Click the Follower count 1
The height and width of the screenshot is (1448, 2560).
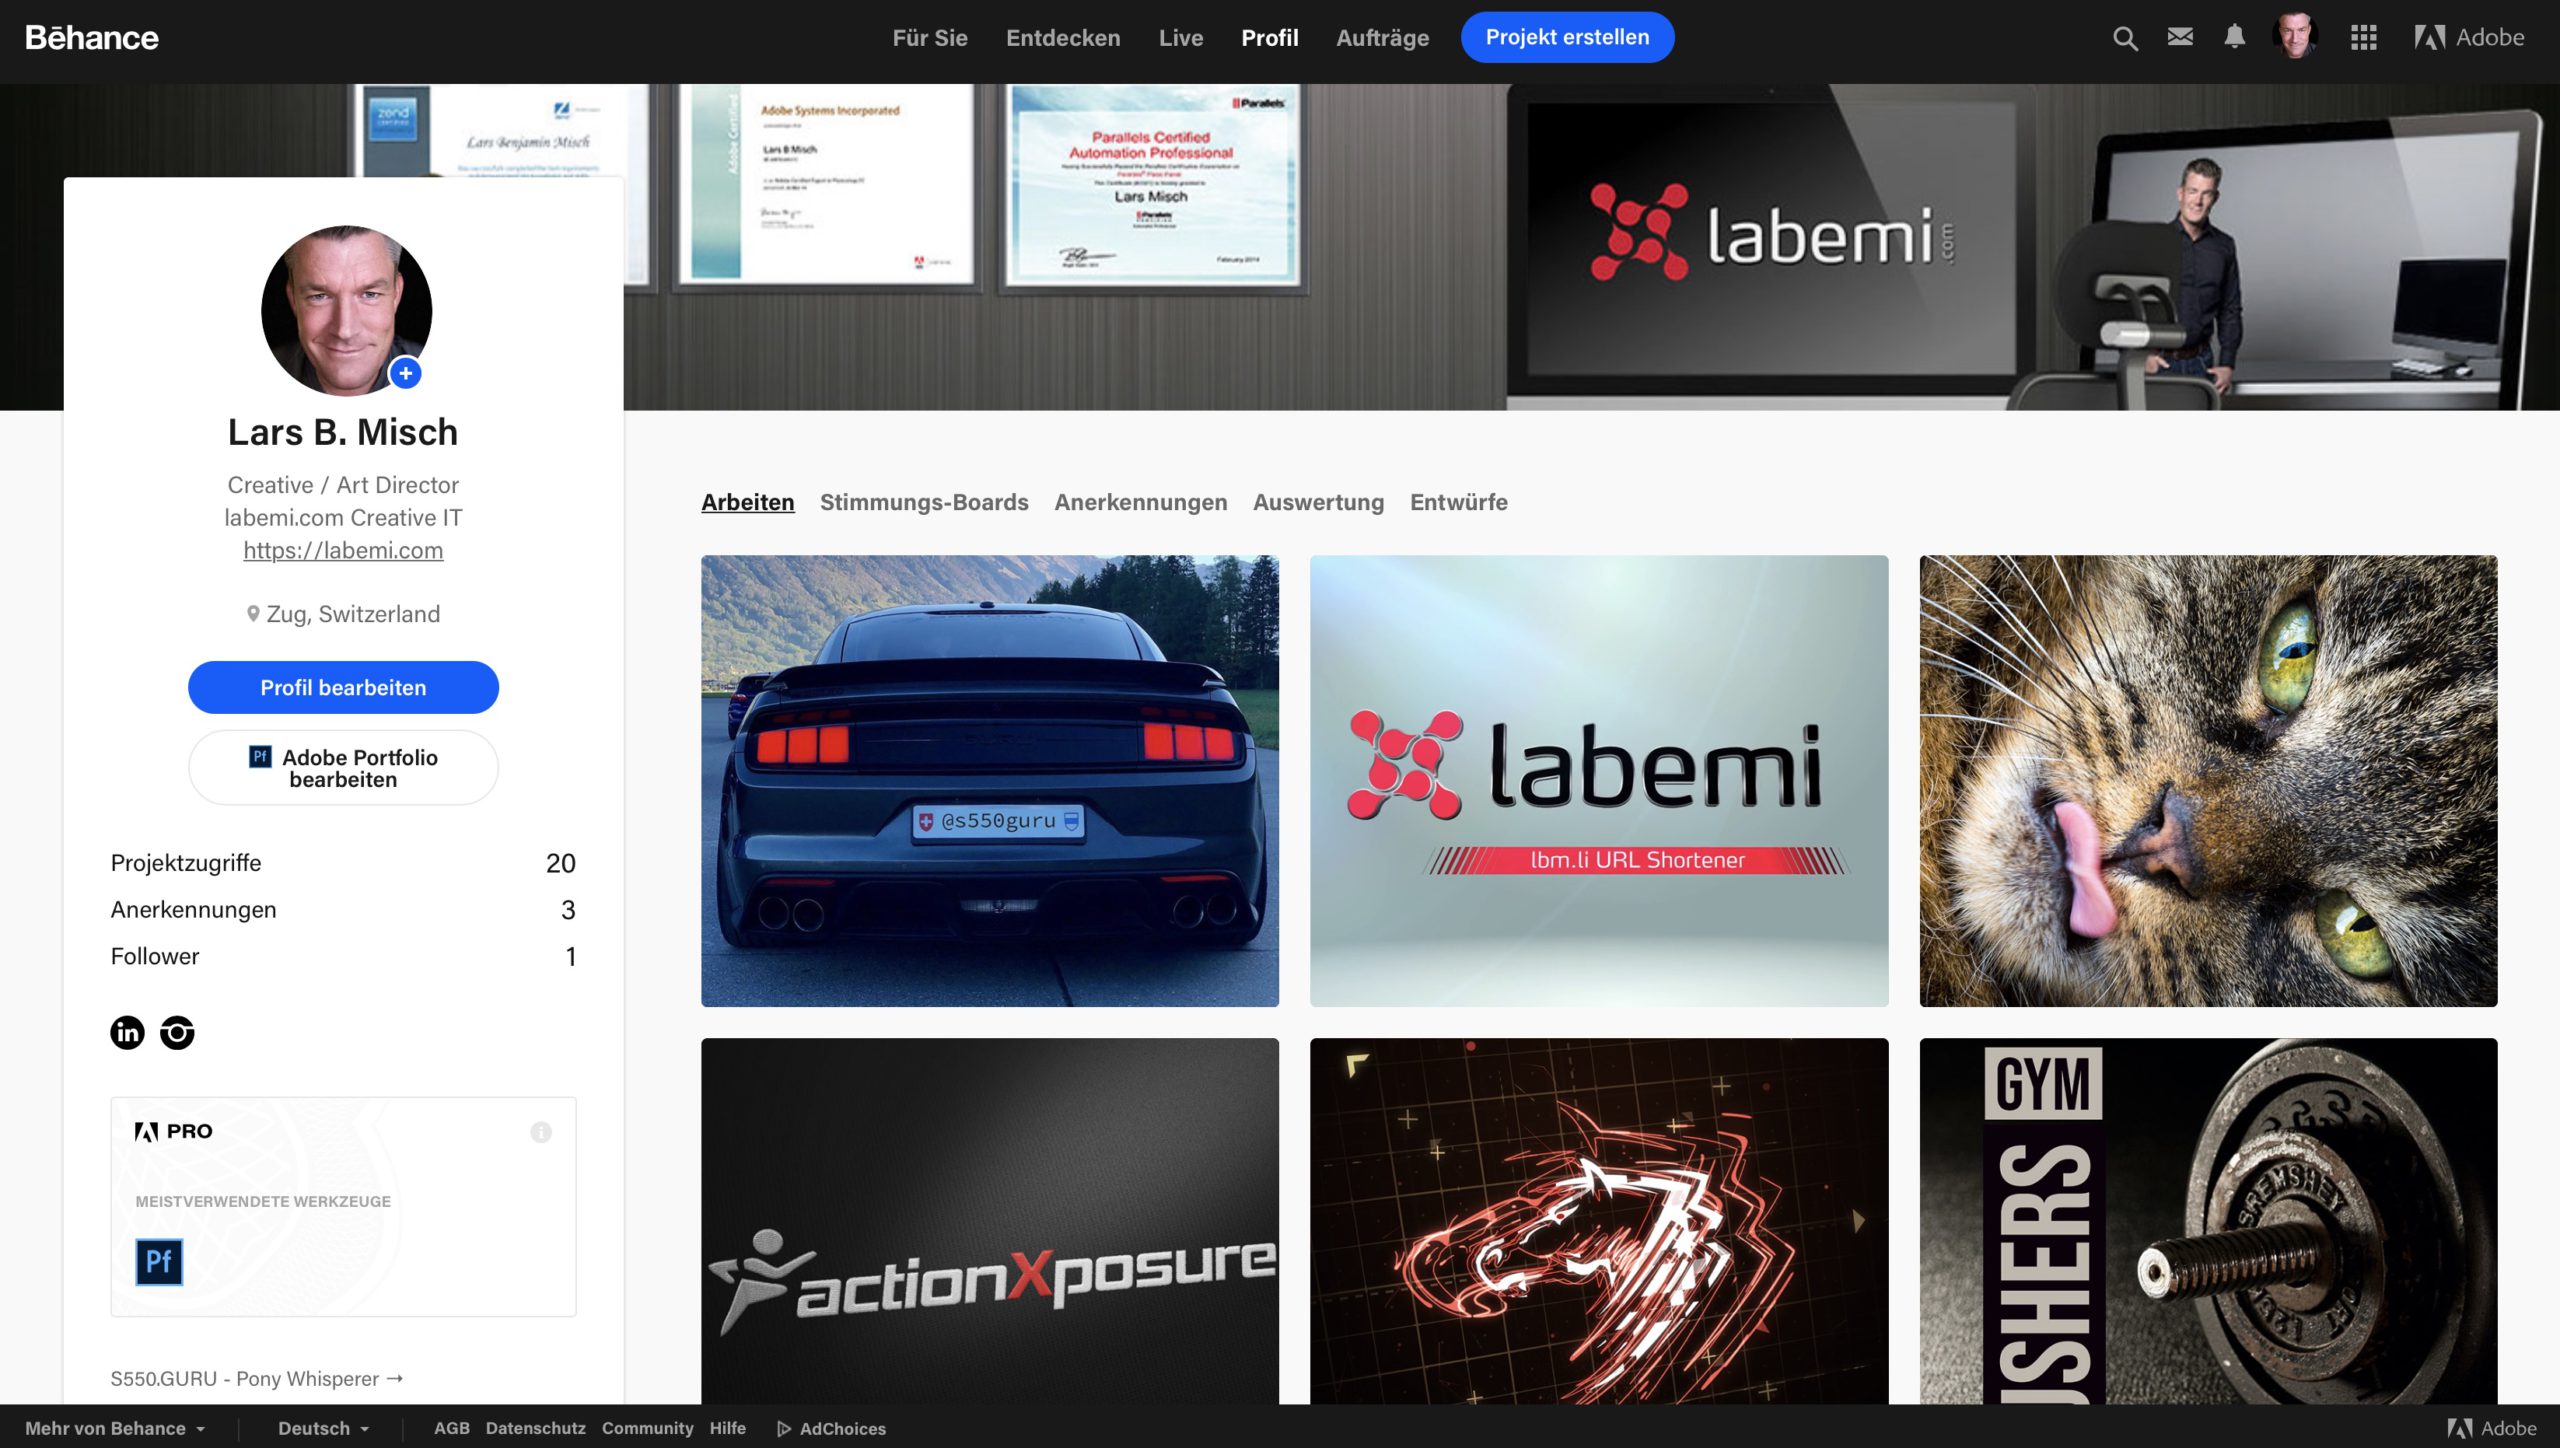570,956
